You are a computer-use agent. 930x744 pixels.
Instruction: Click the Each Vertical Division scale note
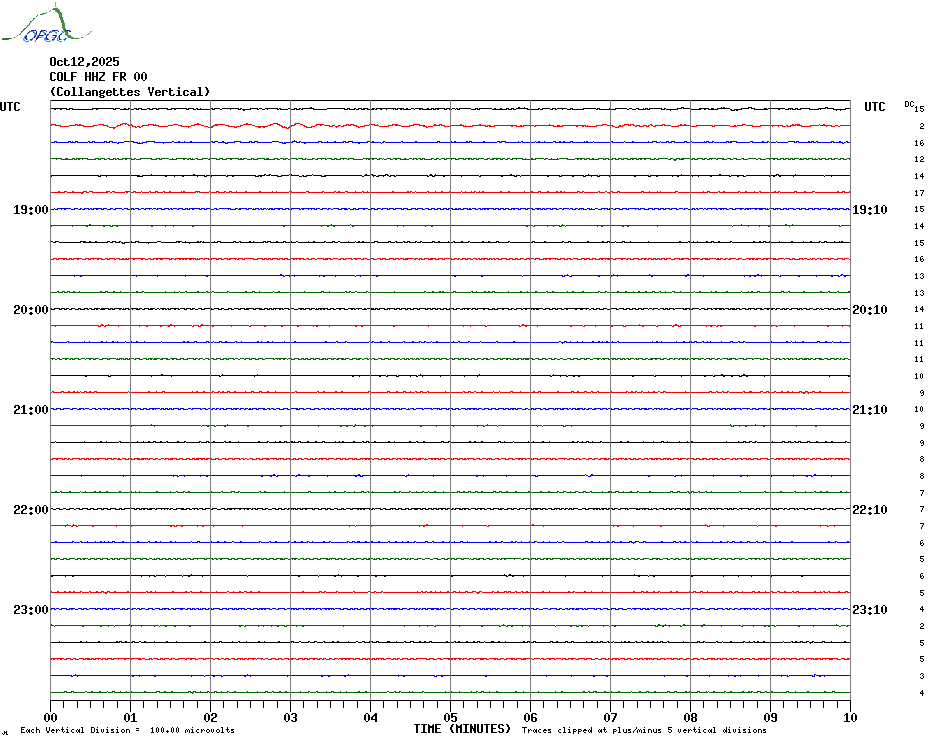coord(127,730)
